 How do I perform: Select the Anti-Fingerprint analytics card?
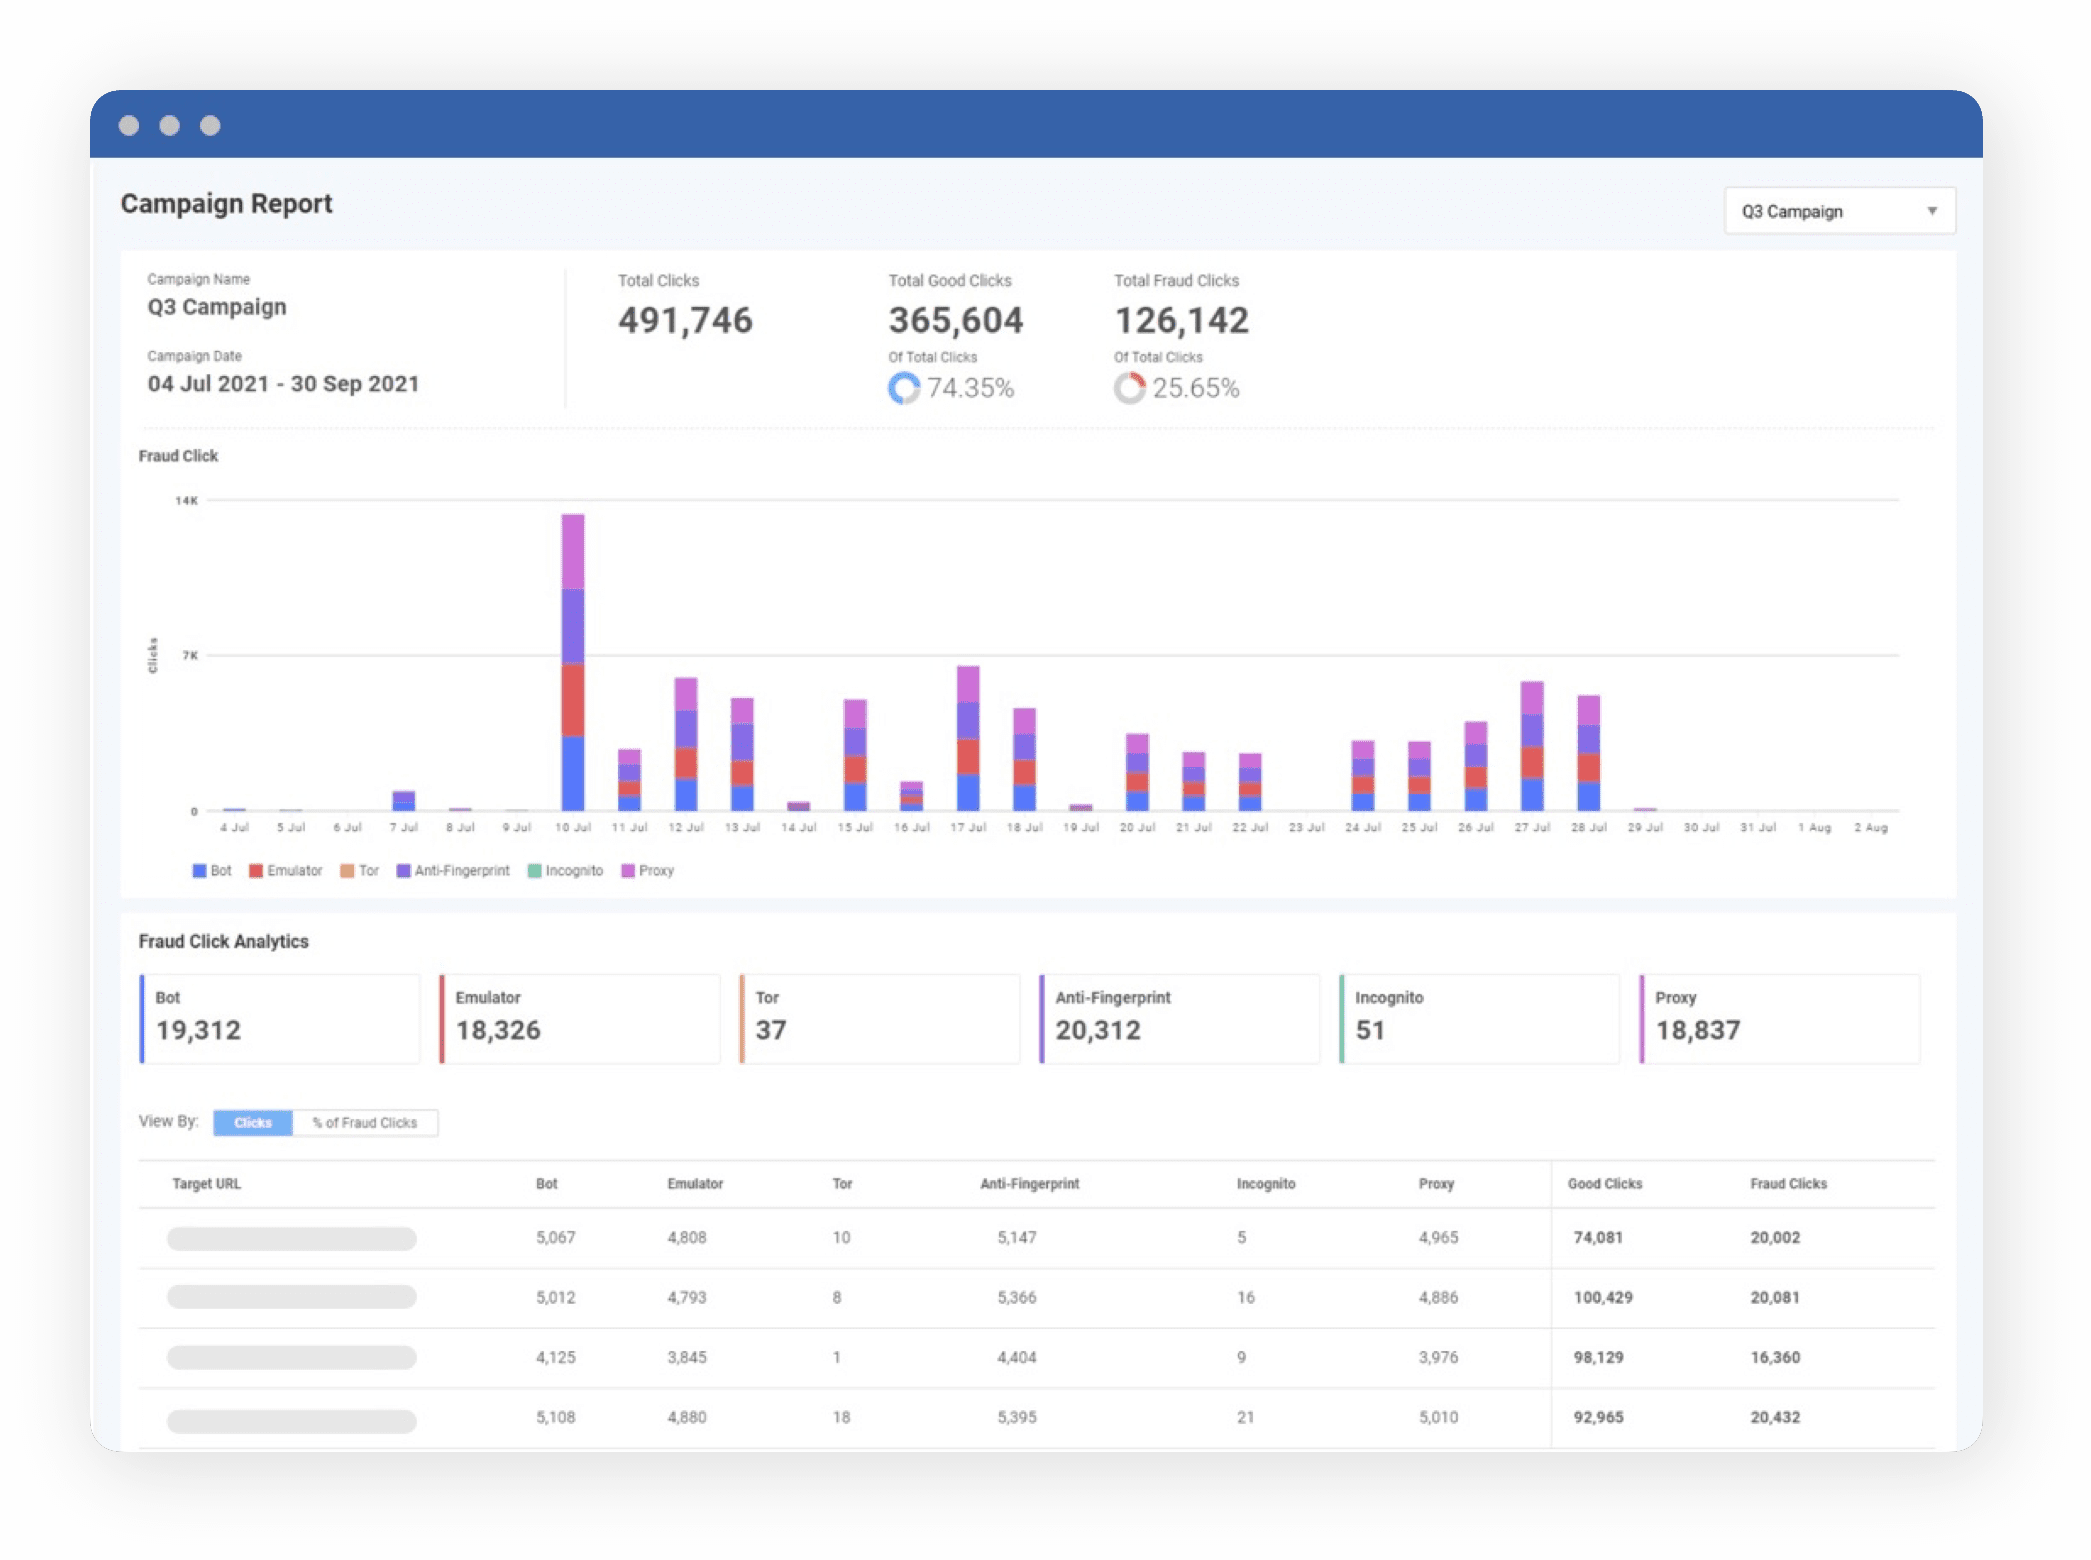click(1179, 1018)
